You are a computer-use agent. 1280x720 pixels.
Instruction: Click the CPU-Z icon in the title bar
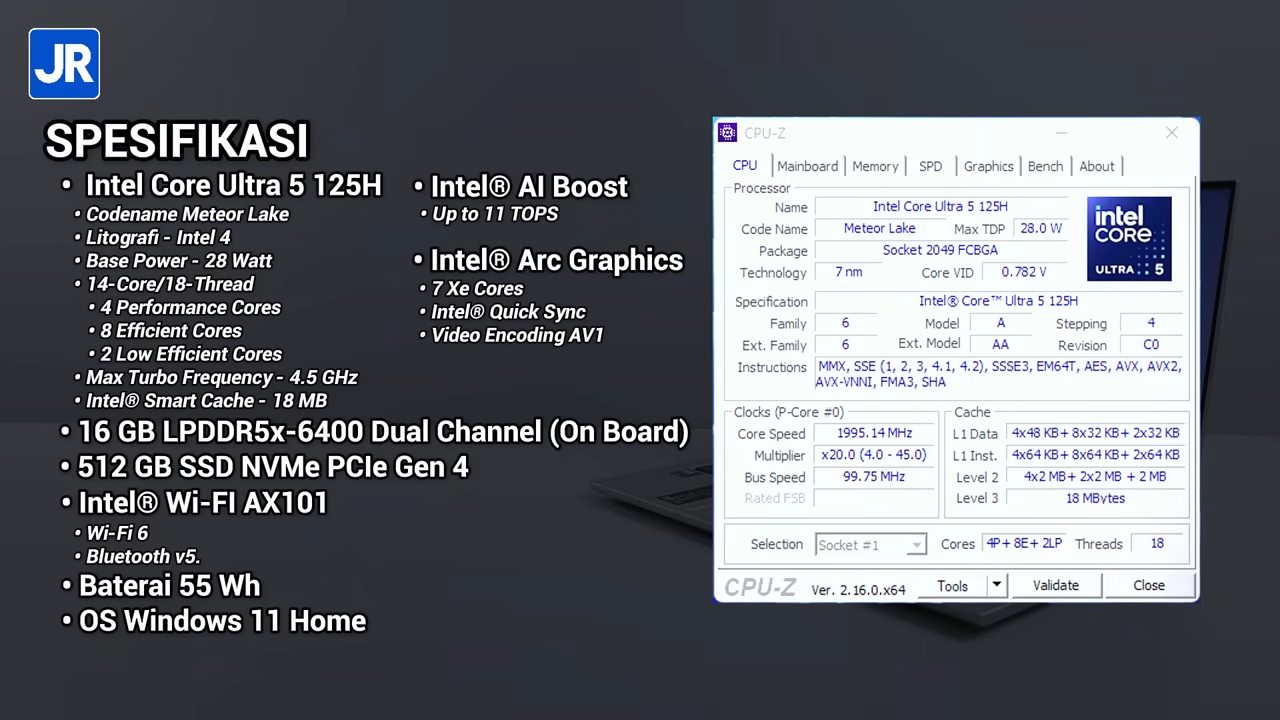pyautogui.click(x=727, y=132)
